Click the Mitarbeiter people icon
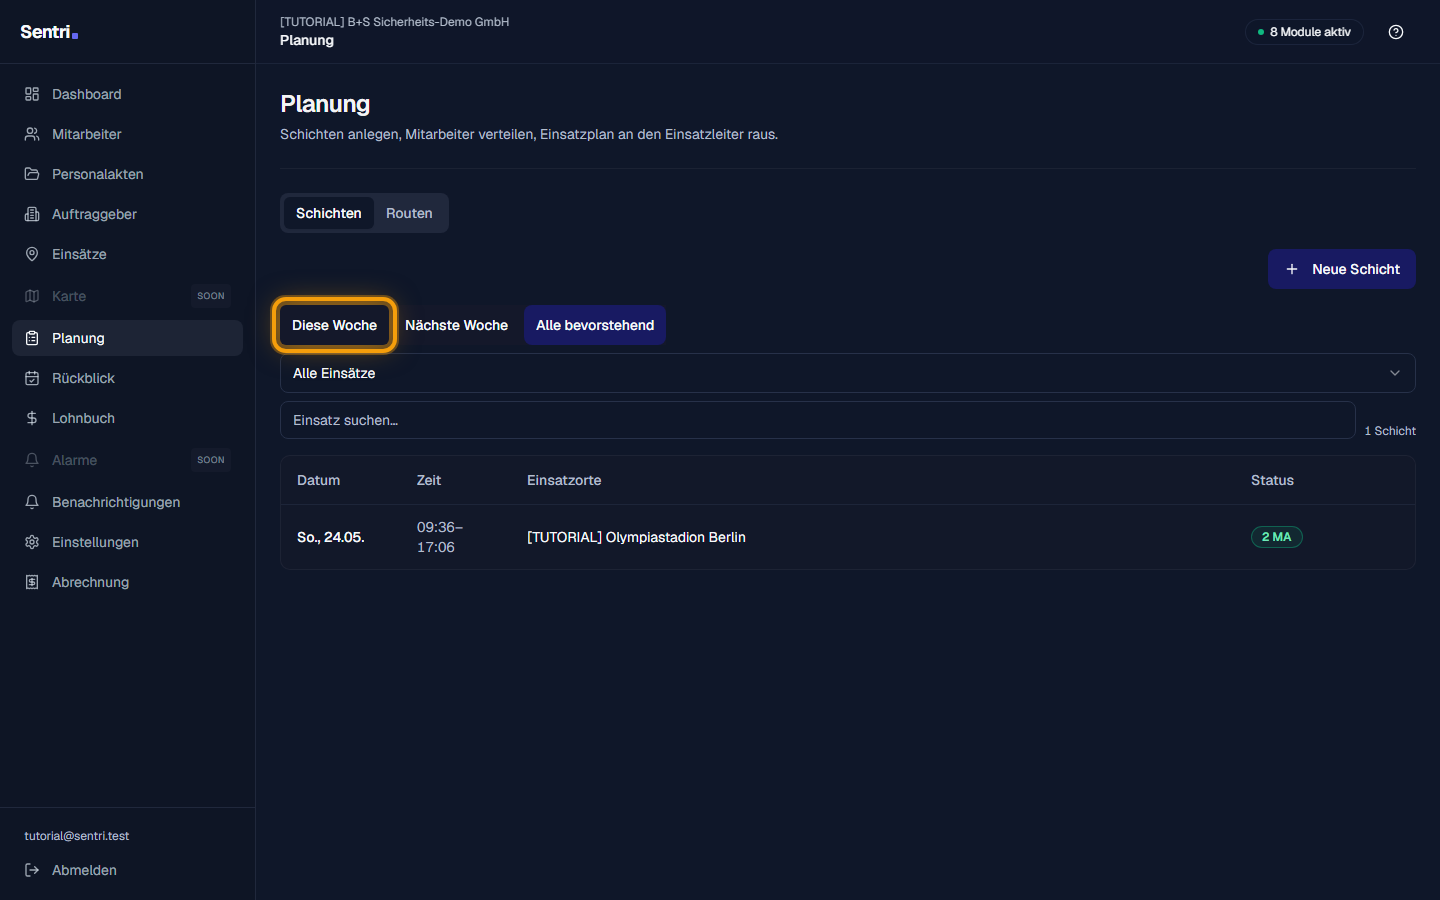Viewport: 1440px width, 900px height. click(x=32, y=134)
